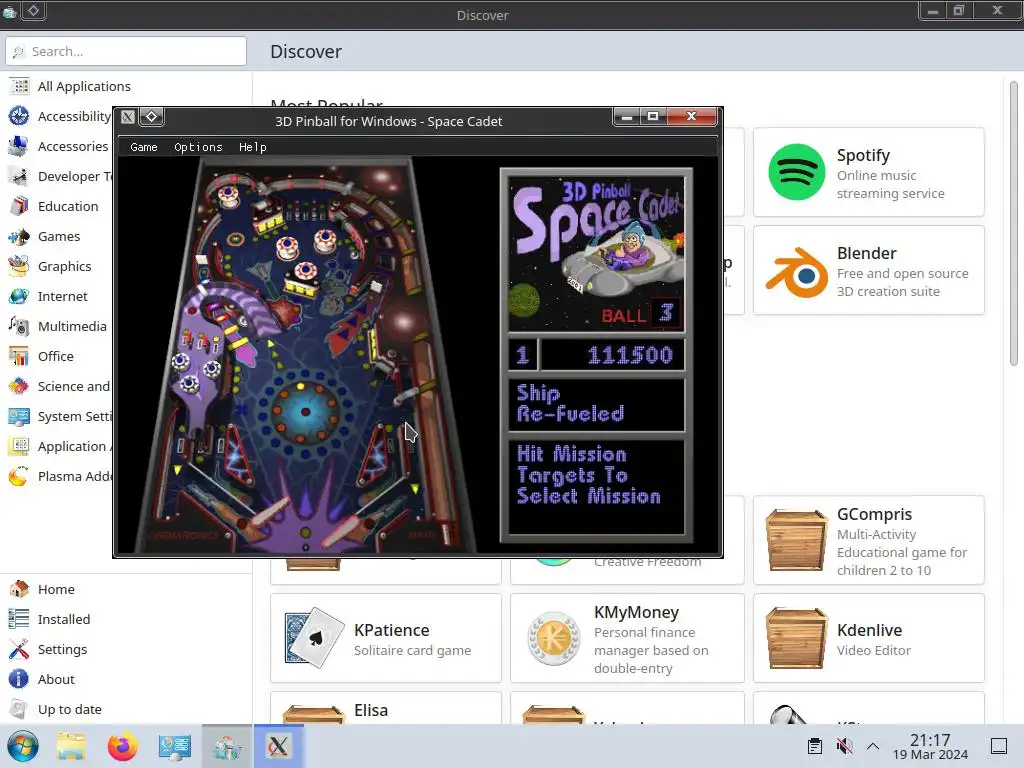Open the Games category icon
The height and width of the screenshot is (768, 1024).
[x=19, y=236]
